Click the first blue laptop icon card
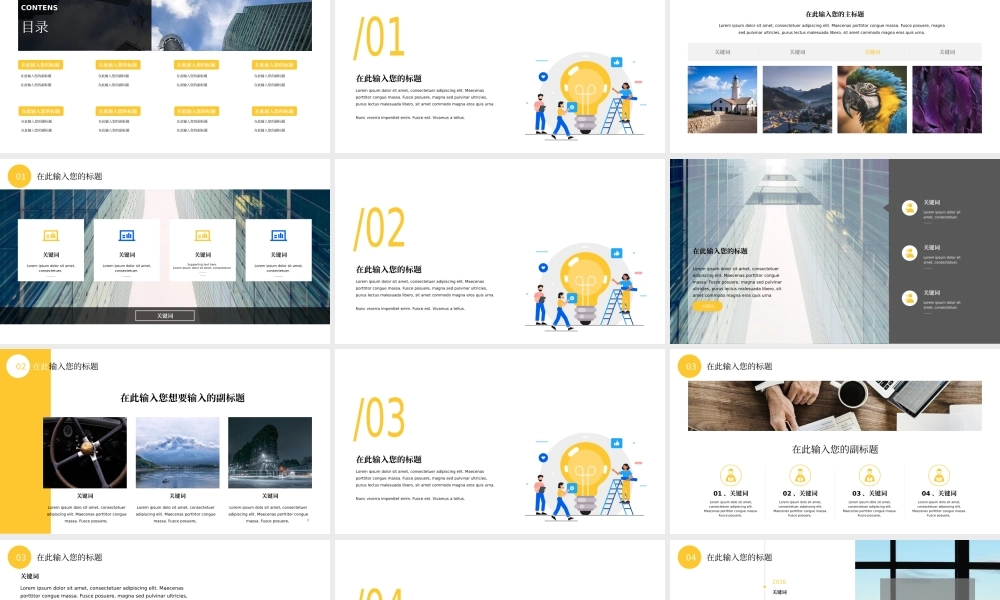 click(x=127, y=249)
